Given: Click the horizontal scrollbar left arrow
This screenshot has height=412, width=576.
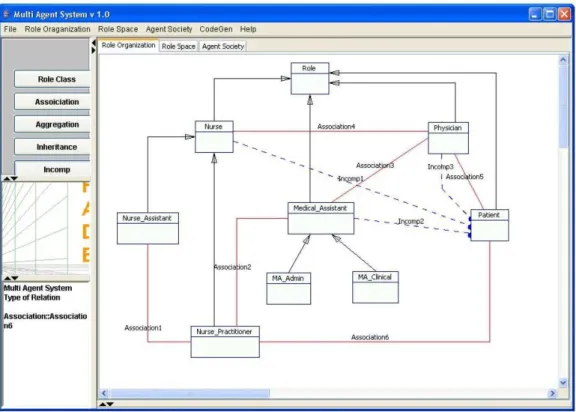Looking at the screenshot, I should click(104, 393).
